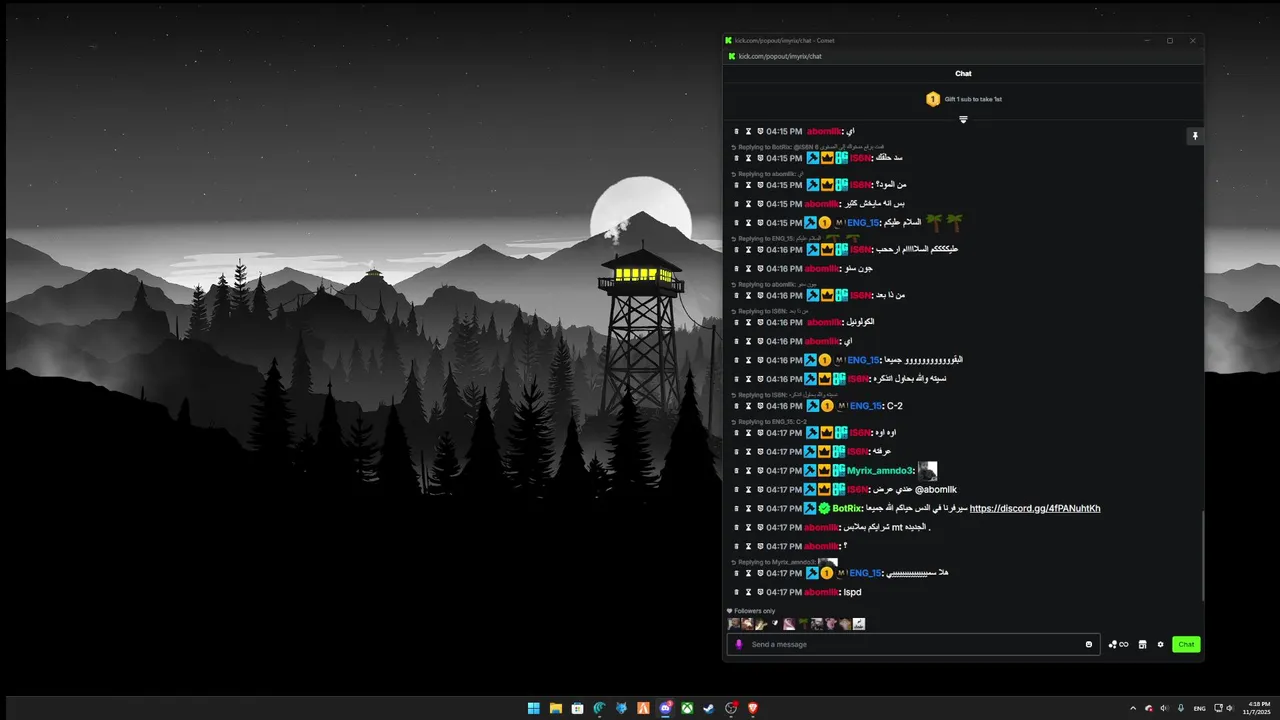The height and width of the screenshot is (720, 1280).
Task: Open Myrix_amndo3's user profile
Action: click(880, 470)
